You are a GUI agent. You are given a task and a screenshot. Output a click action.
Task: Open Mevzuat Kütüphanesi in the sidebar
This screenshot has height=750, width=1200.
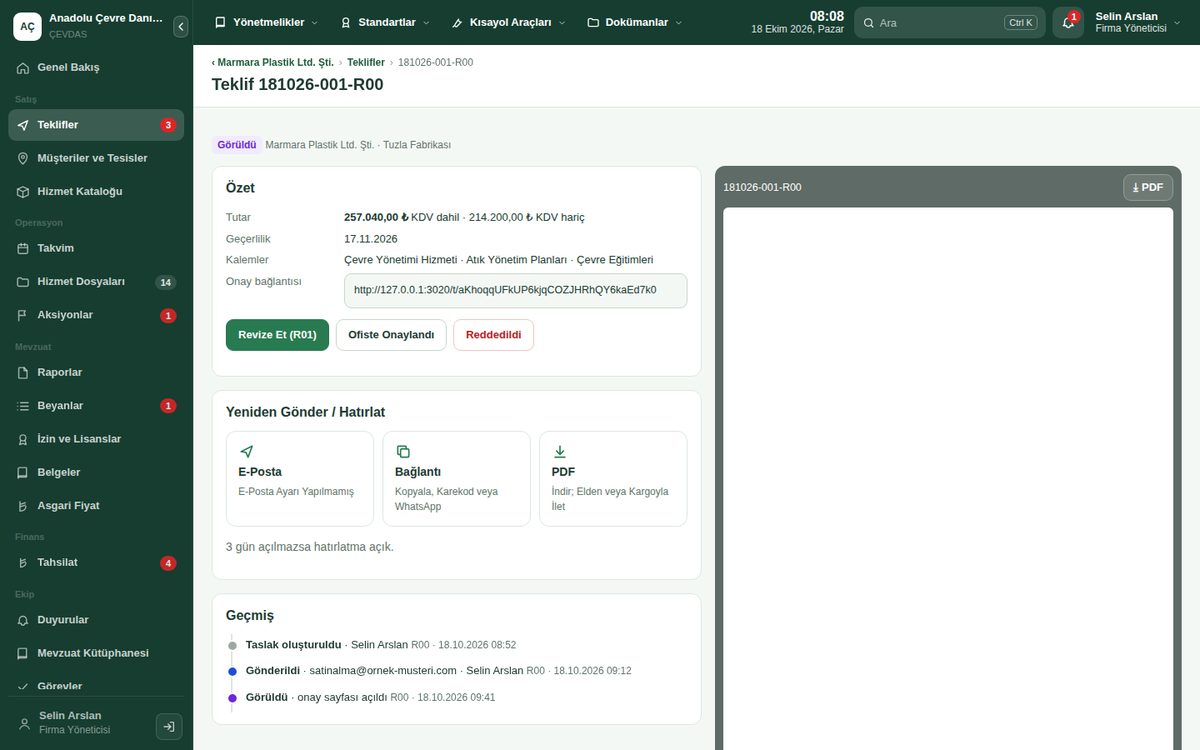[96, 653]
